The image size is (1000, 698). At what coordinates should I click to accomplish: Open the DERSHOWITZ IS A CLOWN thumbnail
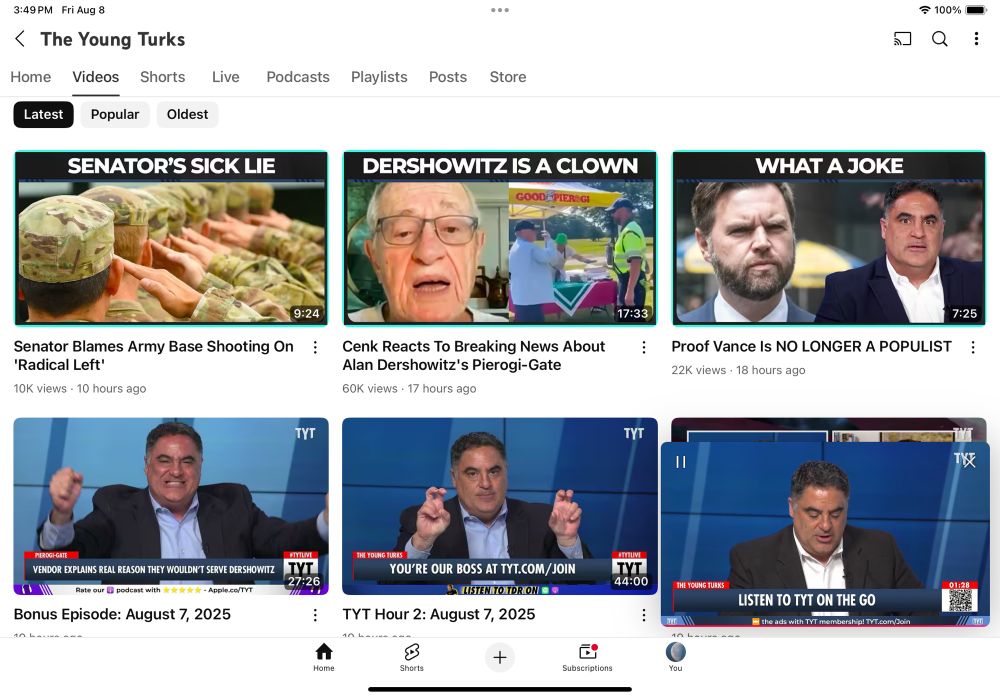pyautogui.click(x=499, y=238)
